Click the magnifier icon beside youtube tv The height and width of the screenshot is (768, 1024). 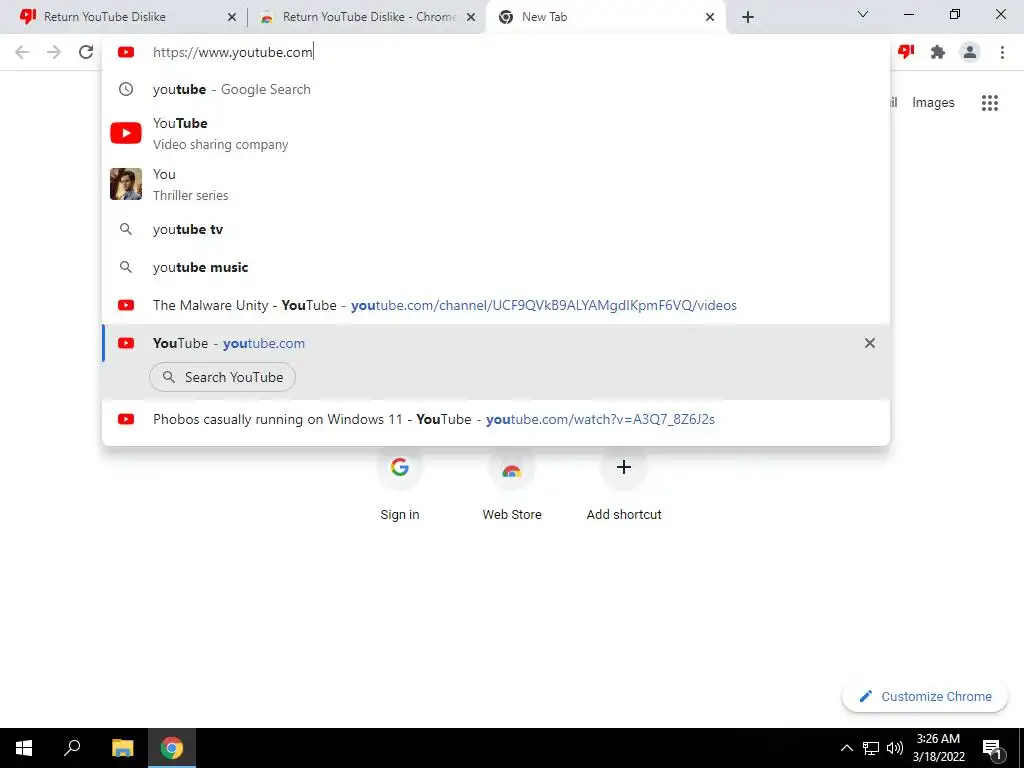click(125, 229)
